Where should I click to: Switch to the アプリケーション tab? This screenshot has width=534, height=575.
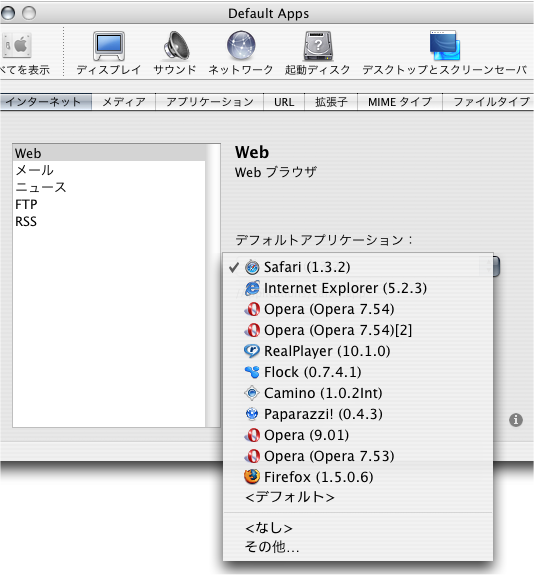click(210, 102)
